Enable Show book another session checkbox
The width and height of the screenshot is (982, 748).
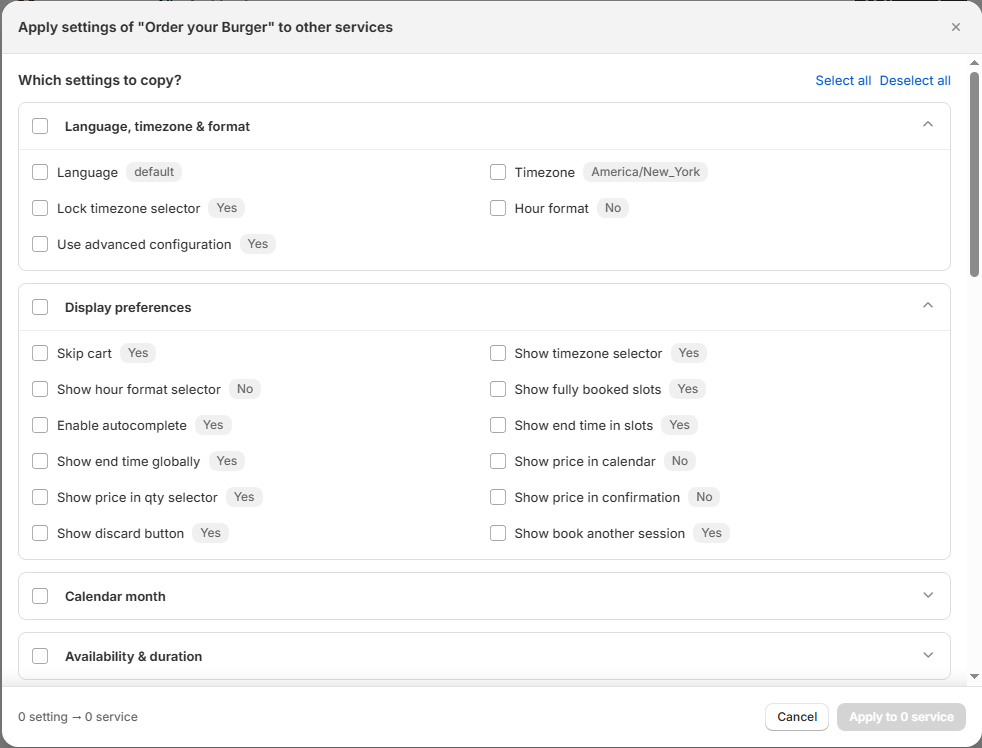pos(498,533)
